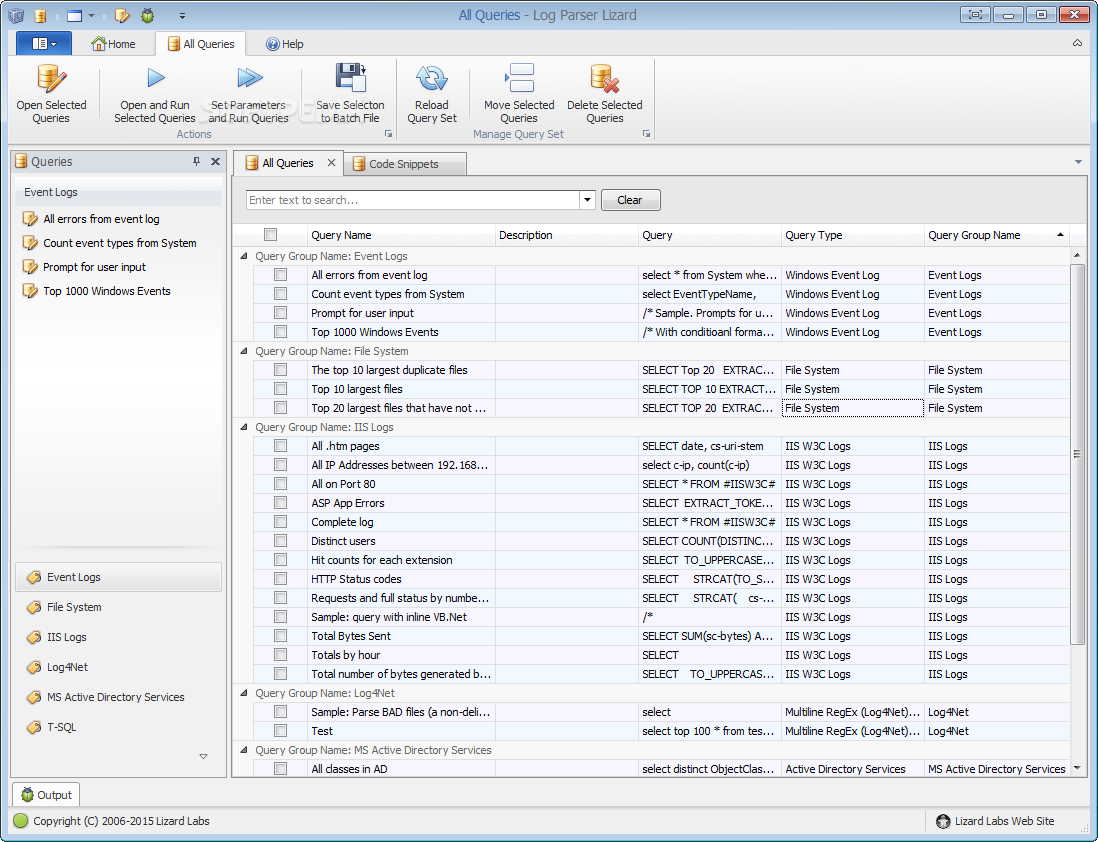The width and height of the screenshot is (1098, 842).
Task: Expand navigation pane overflow arrow
Action: pyautogui.click(x=203, y=757)
